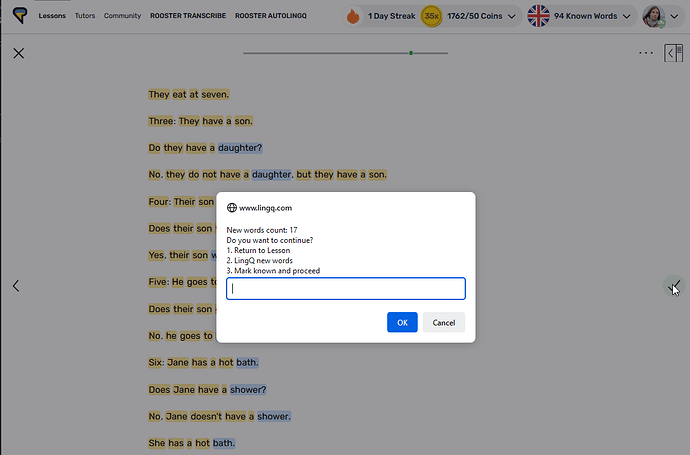This screenshot has height=455, width=690.
Task: Open the Lessons menu
Action: coord(52,16)
